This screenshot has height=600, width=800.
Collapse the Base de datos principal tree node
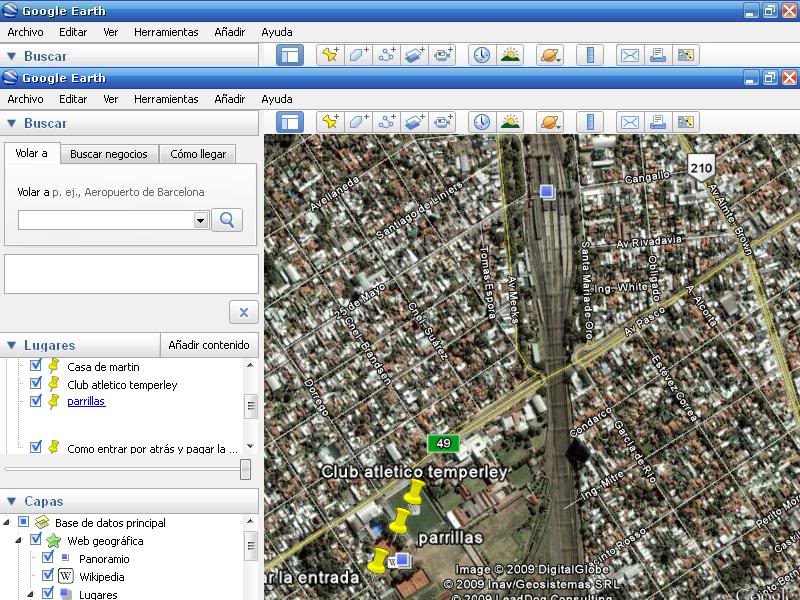[x=7, y=522]
